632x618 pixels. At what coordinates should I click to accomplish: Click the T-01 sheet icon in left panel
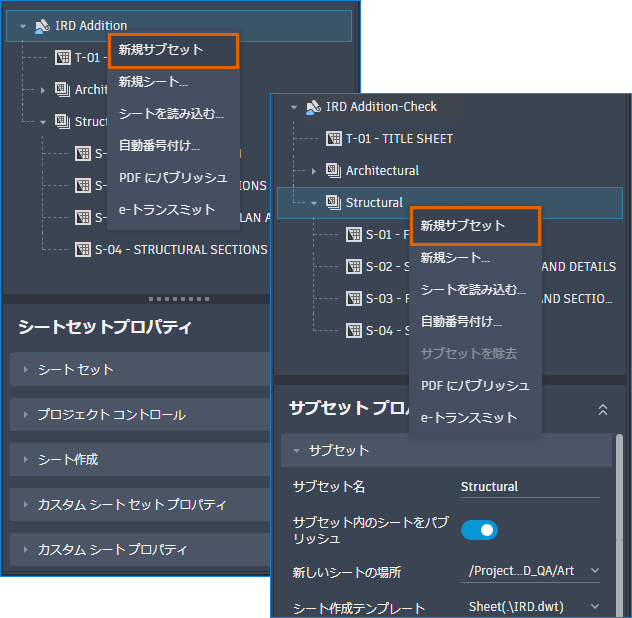tap(63, 58)
